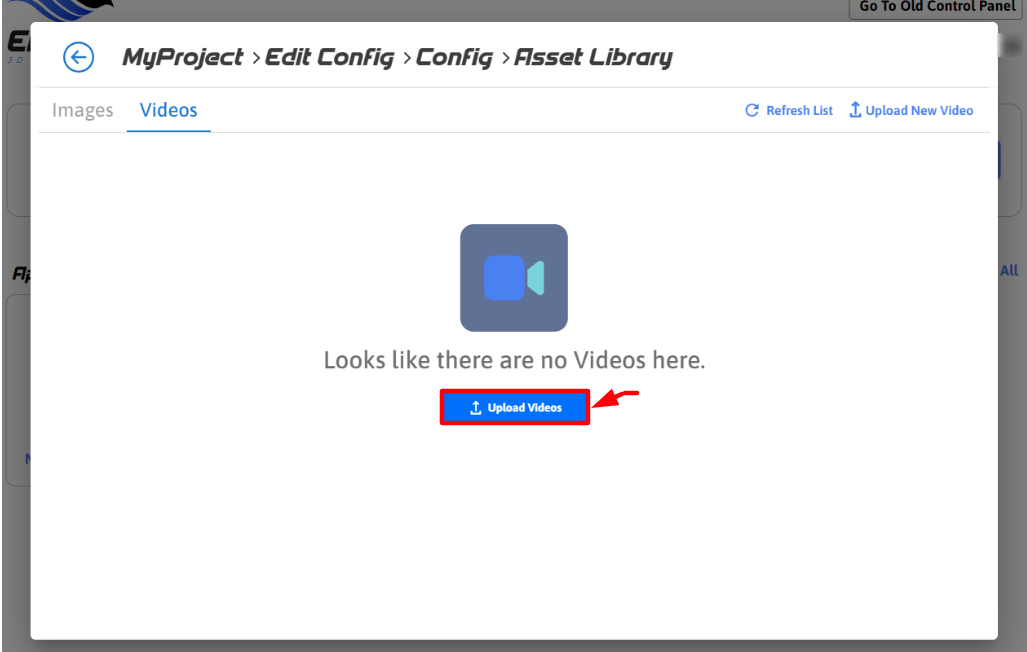Click the 'no Videos here' message text
This screenshot has height=652, width=1027.
point(514,360)
